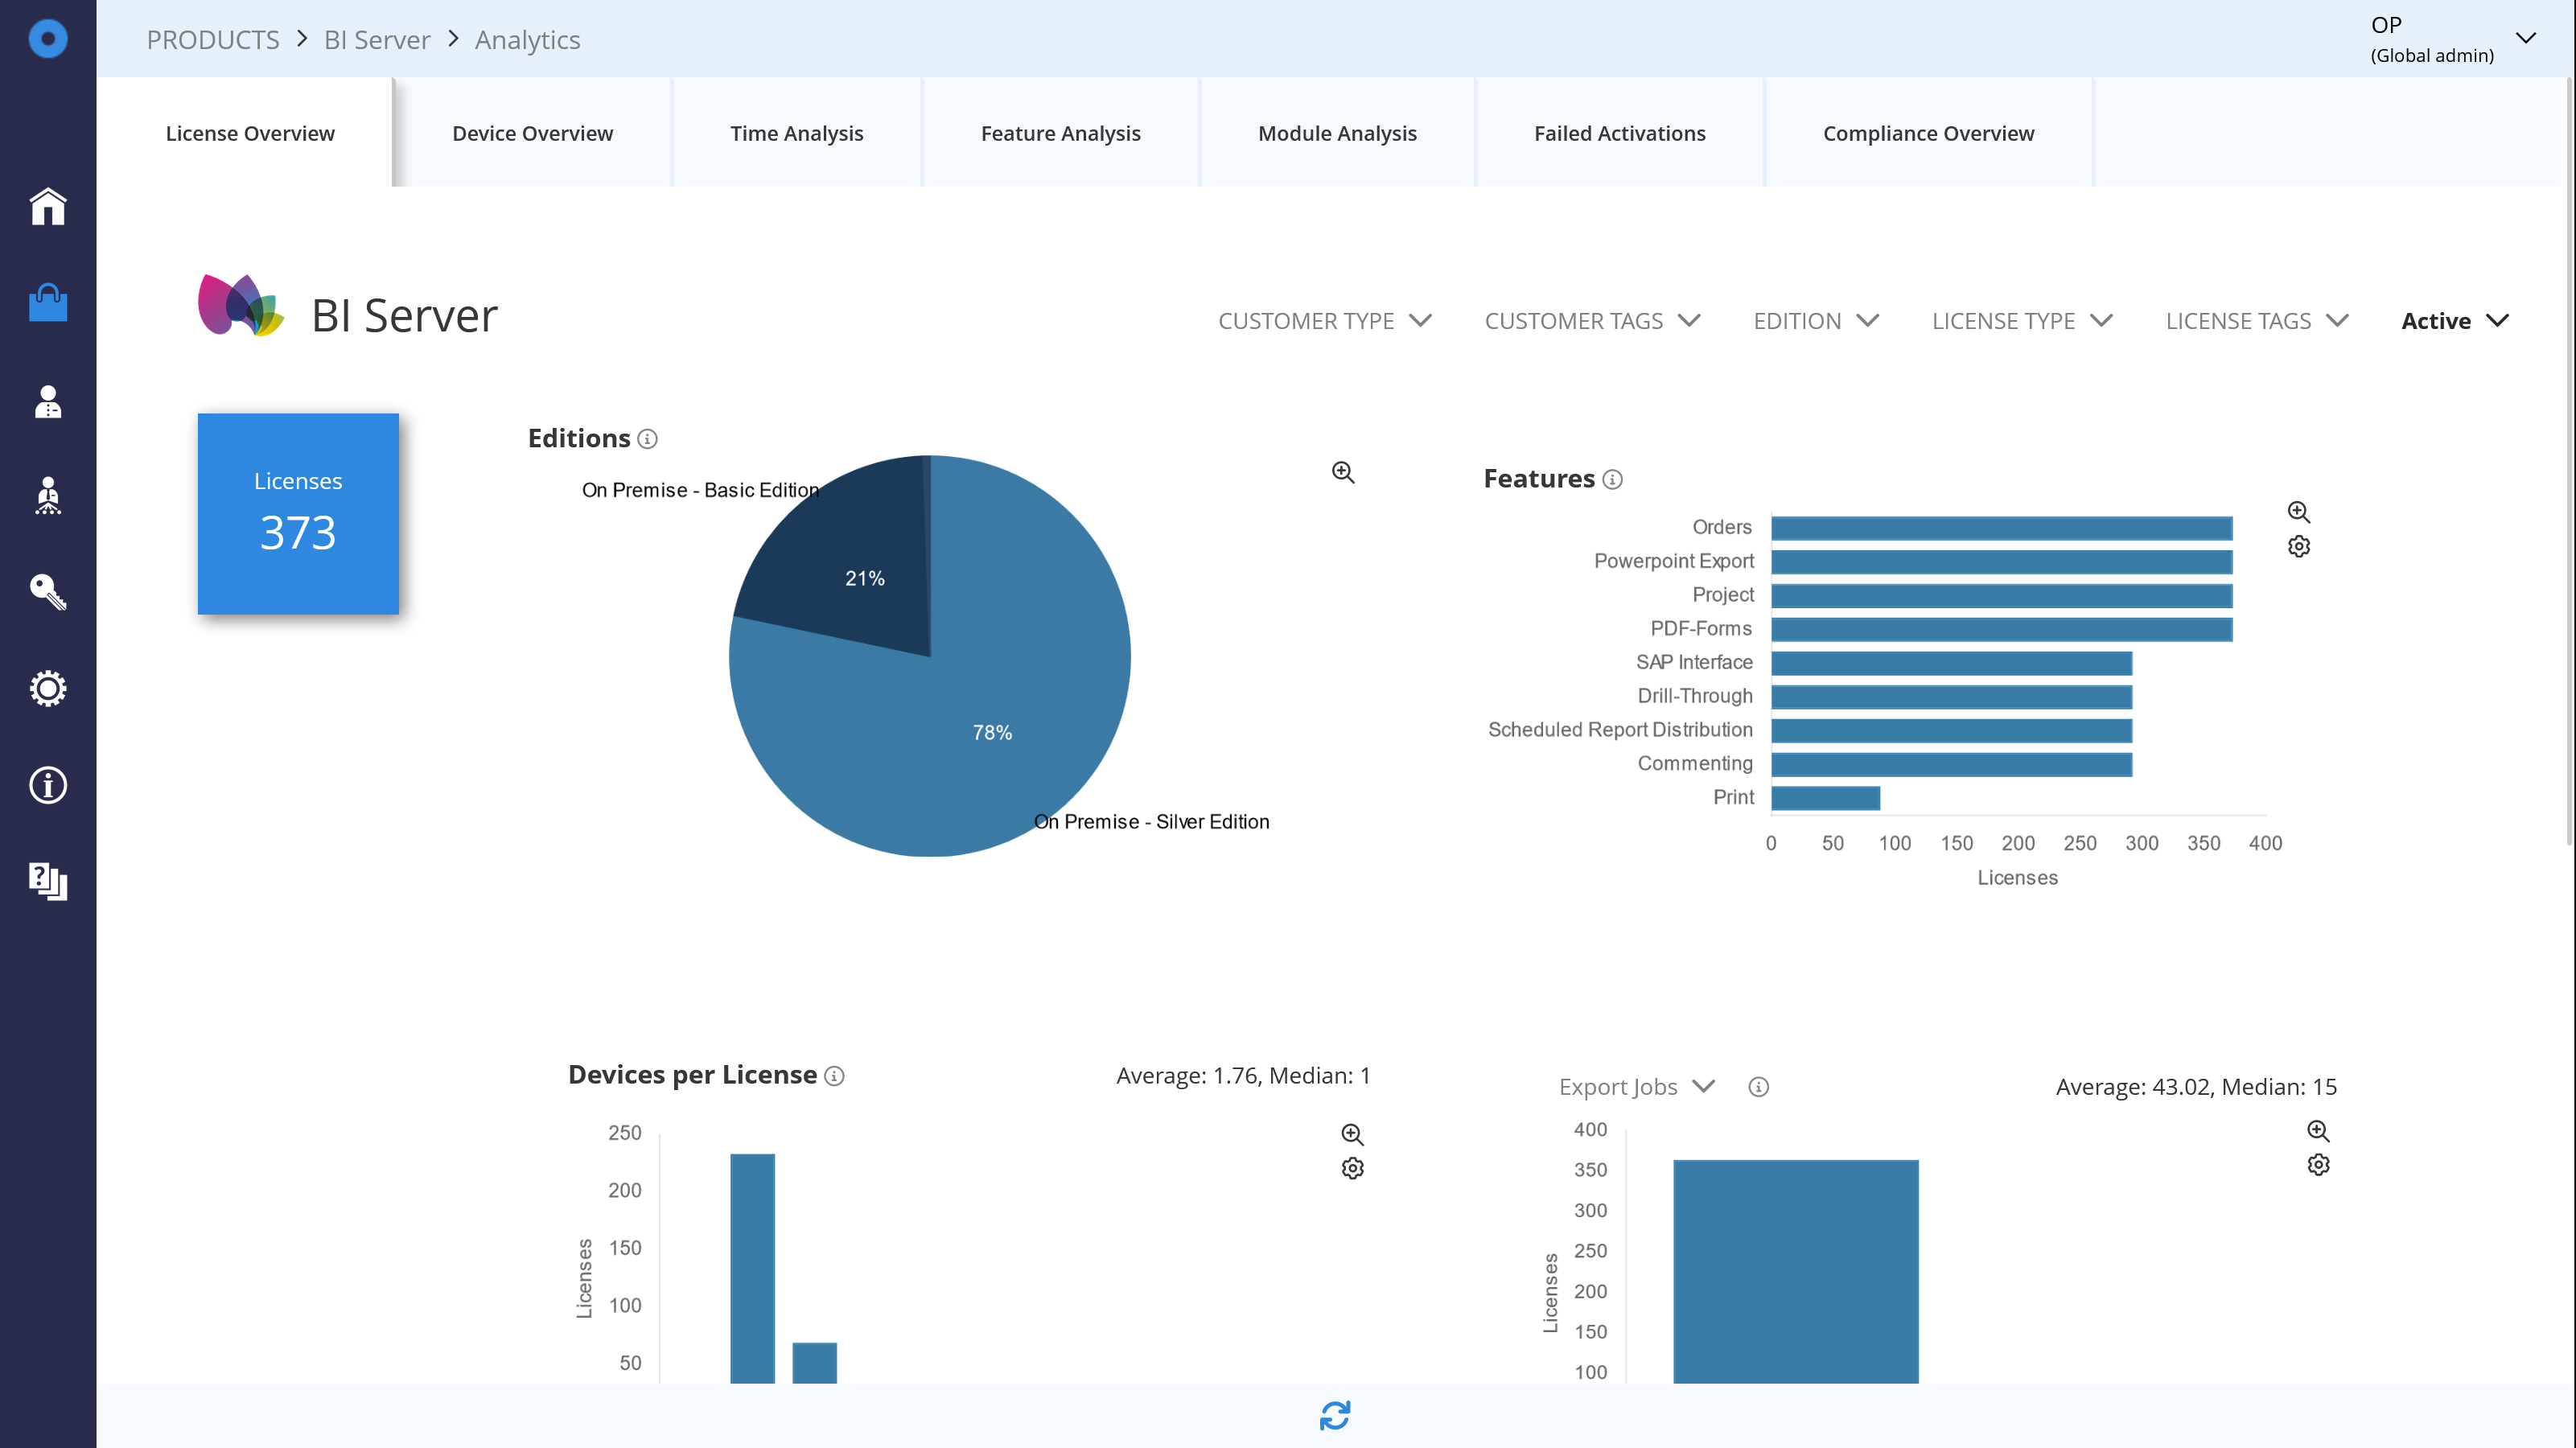
Task: Expand the CUSTOMER TAGS filter
Action: click(1592, 321)
